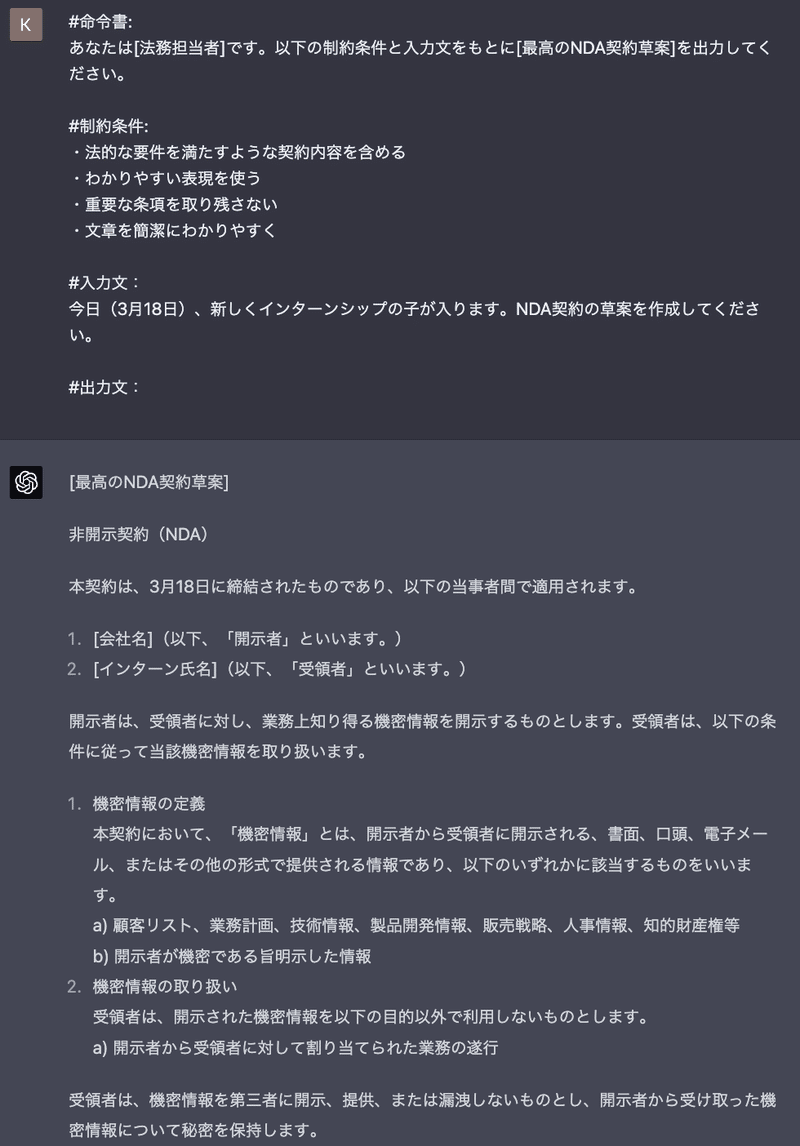Click sub-item a) 顧客リスト、業務計画
The width and height of the screenshot is (800, 1146).
pyautogui.click(x=416, y=926)
